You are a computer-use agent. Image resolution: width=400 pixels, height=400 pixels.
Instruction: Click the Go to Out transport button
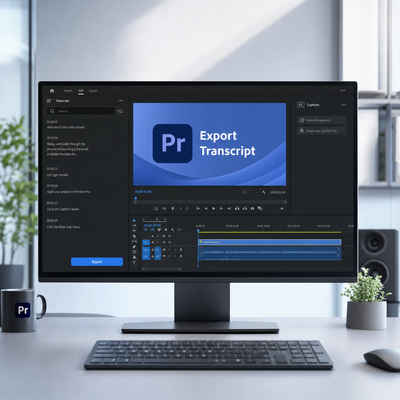(x=229, y=208)
